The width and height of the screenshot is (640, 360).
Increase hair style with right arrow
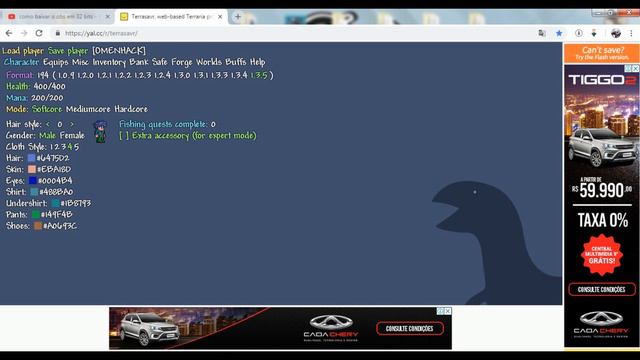(72, 124)
